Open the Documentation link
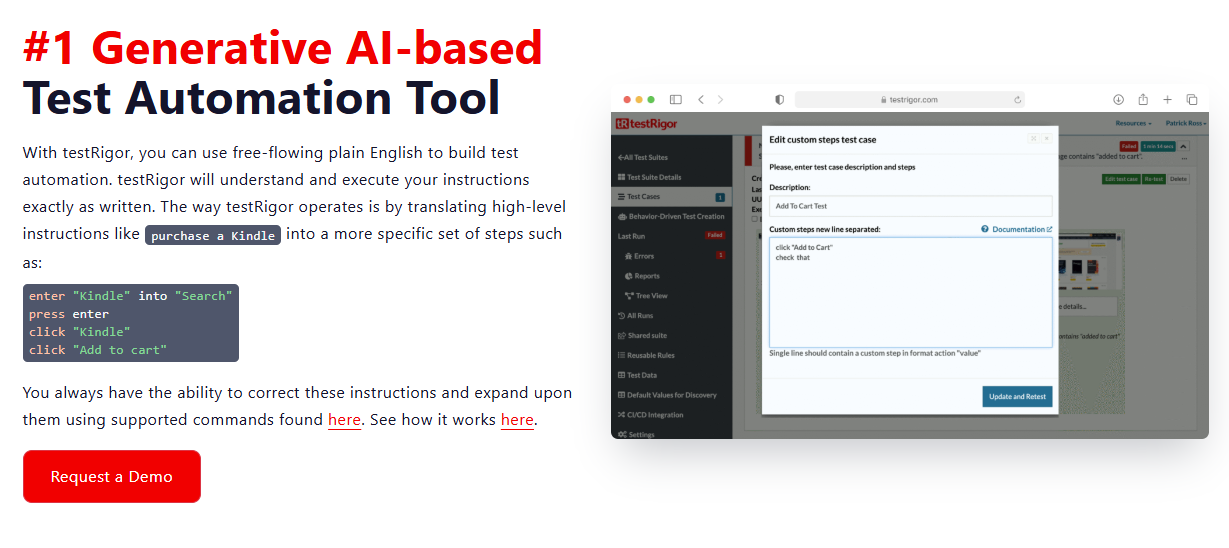This screenshot has width=1229, height=548. [x=1017, y=229]
